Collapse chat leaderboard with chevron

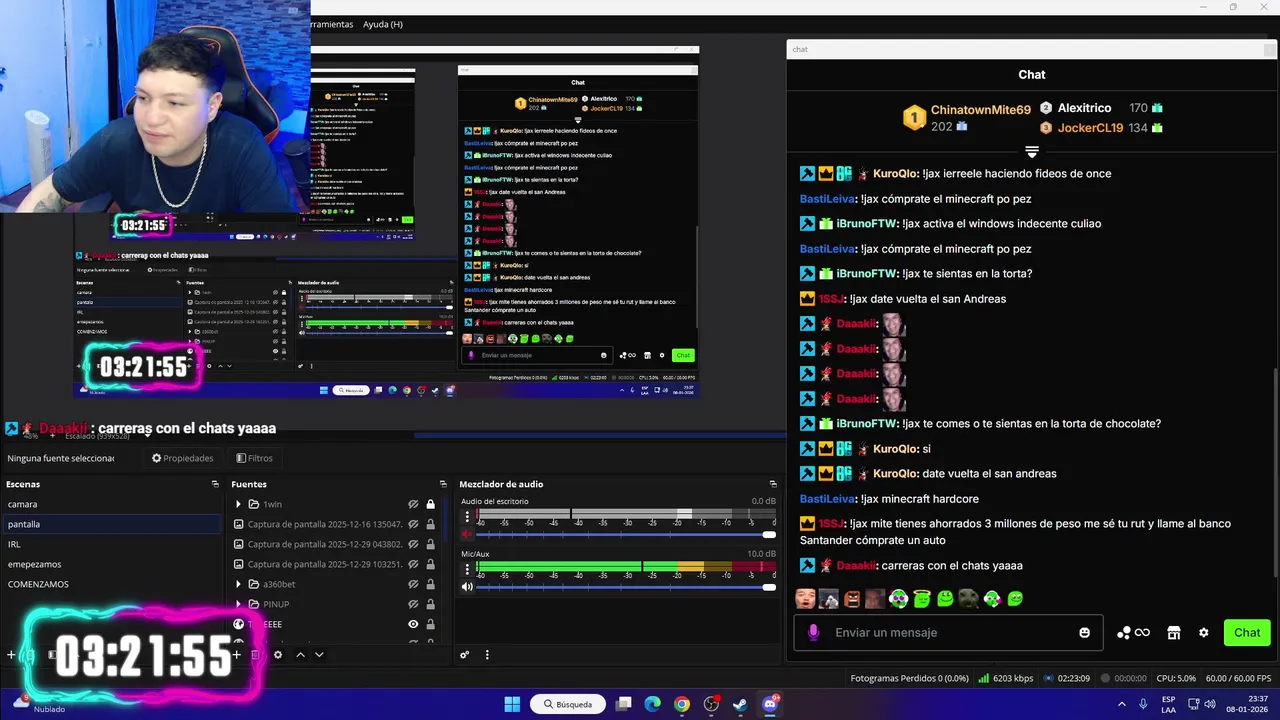pos(1032,152)
